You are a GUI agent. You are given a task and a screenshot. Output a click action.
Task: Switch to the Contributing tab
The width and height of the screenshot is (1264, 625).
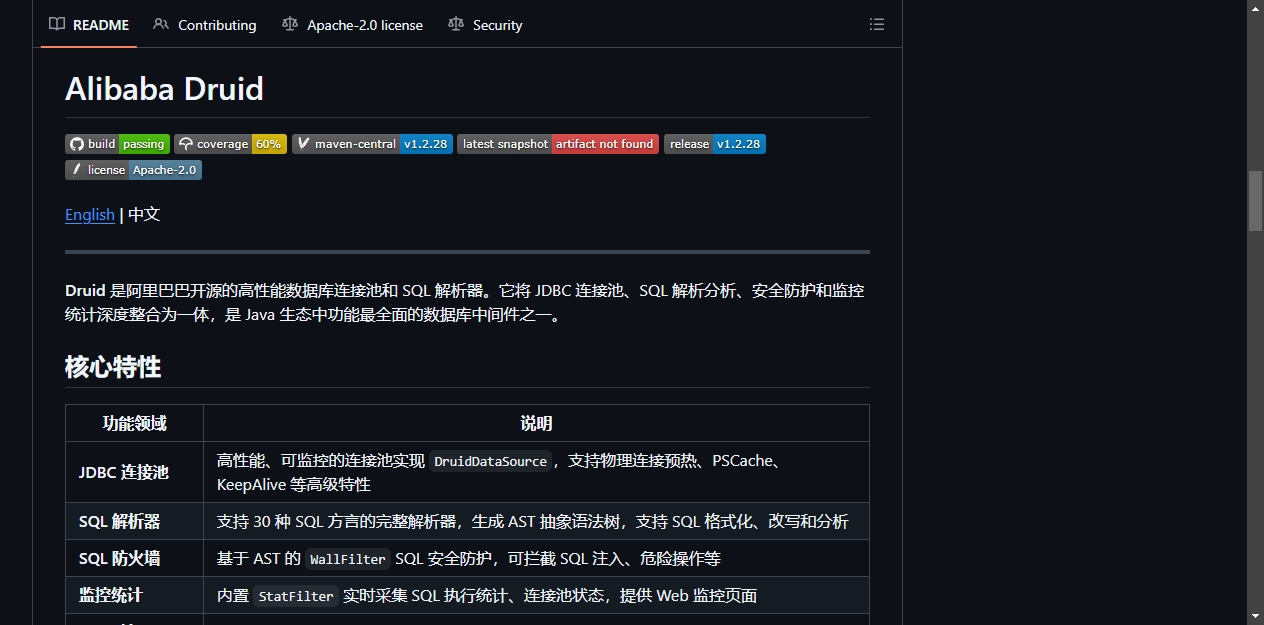[205, 25]
